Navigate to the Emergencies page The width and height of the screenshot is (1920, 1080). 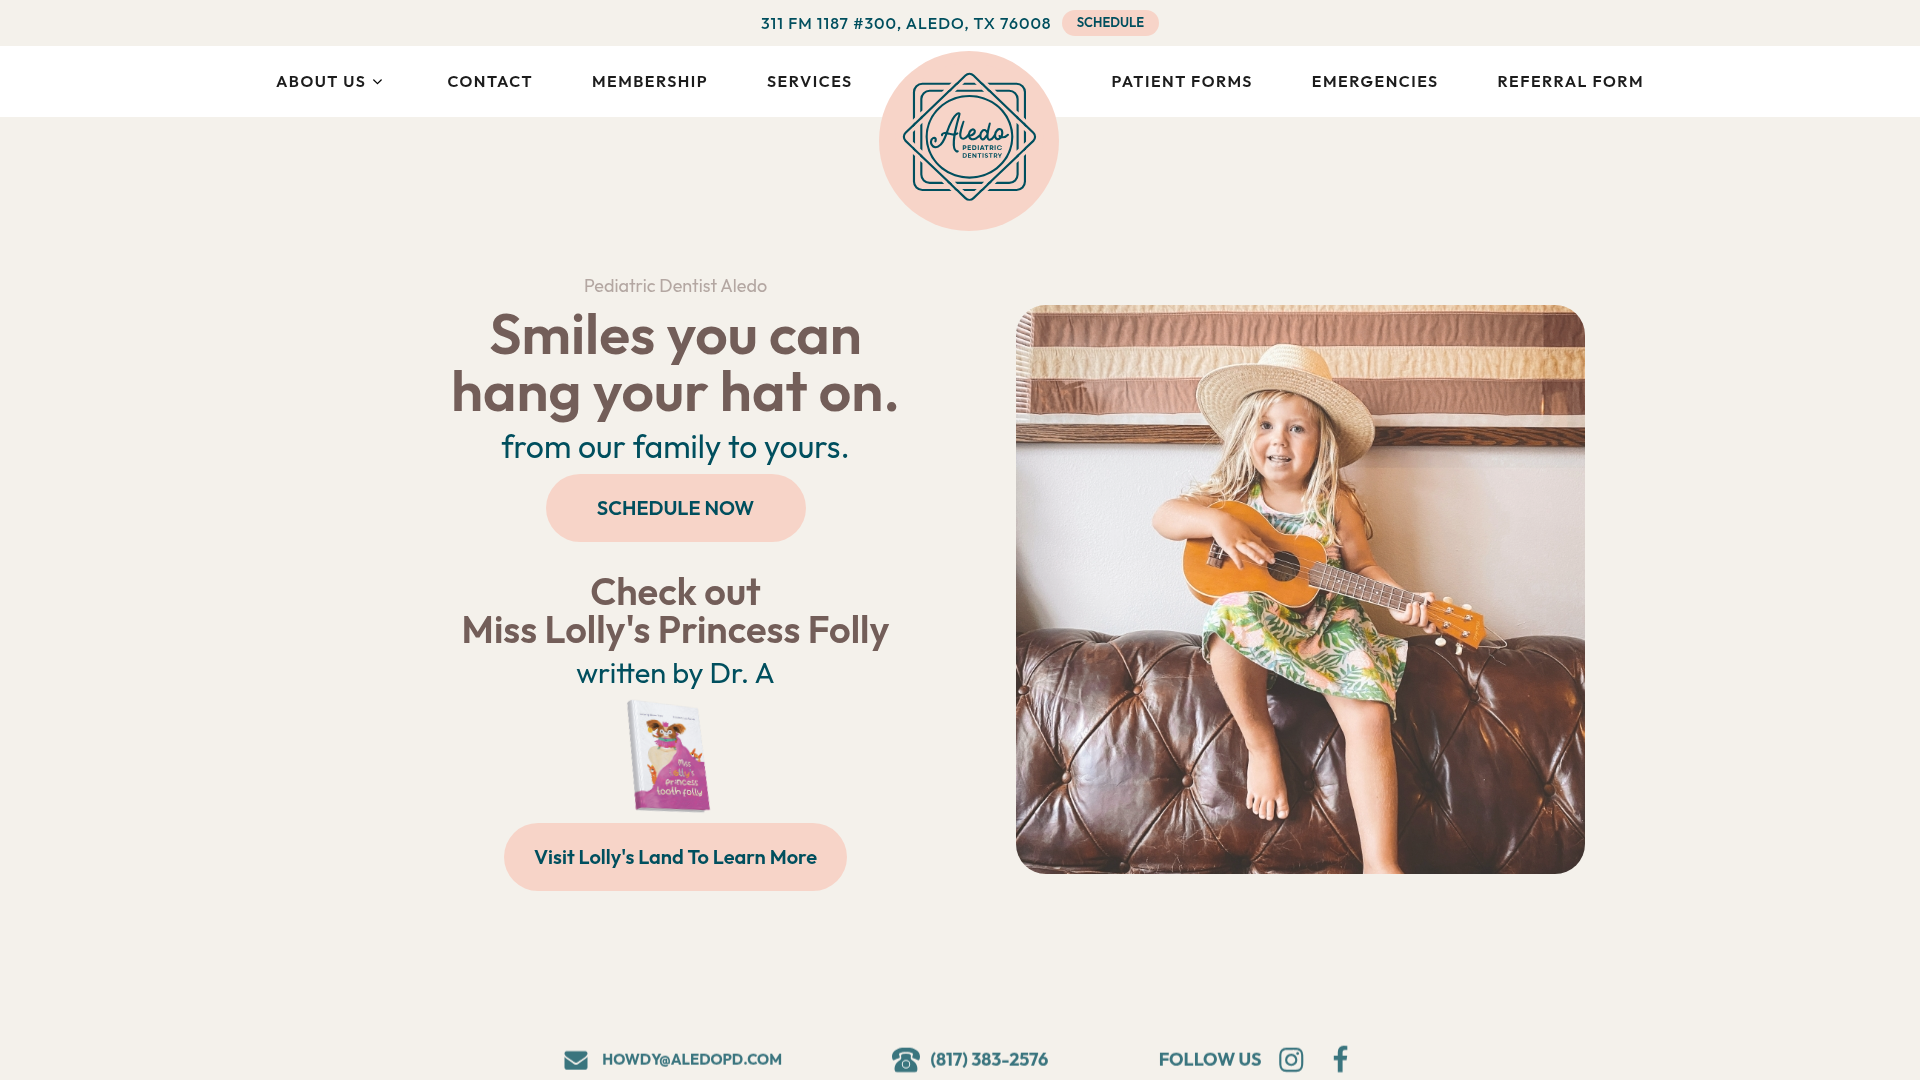[x=1374, y=81]
